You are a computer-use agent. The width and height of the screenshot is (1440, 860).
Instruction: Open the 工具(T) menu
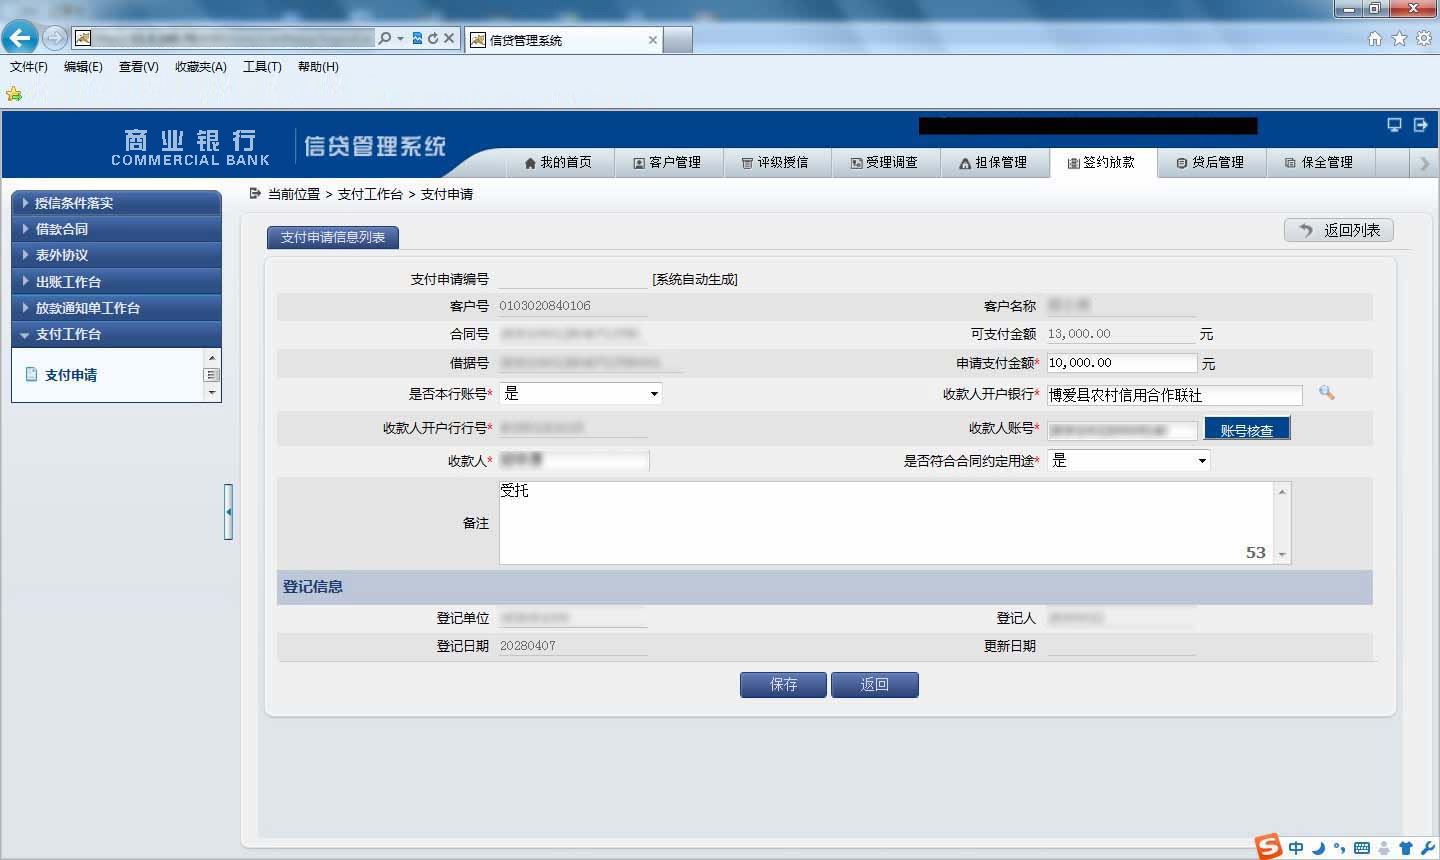click(x=262, y=67)
